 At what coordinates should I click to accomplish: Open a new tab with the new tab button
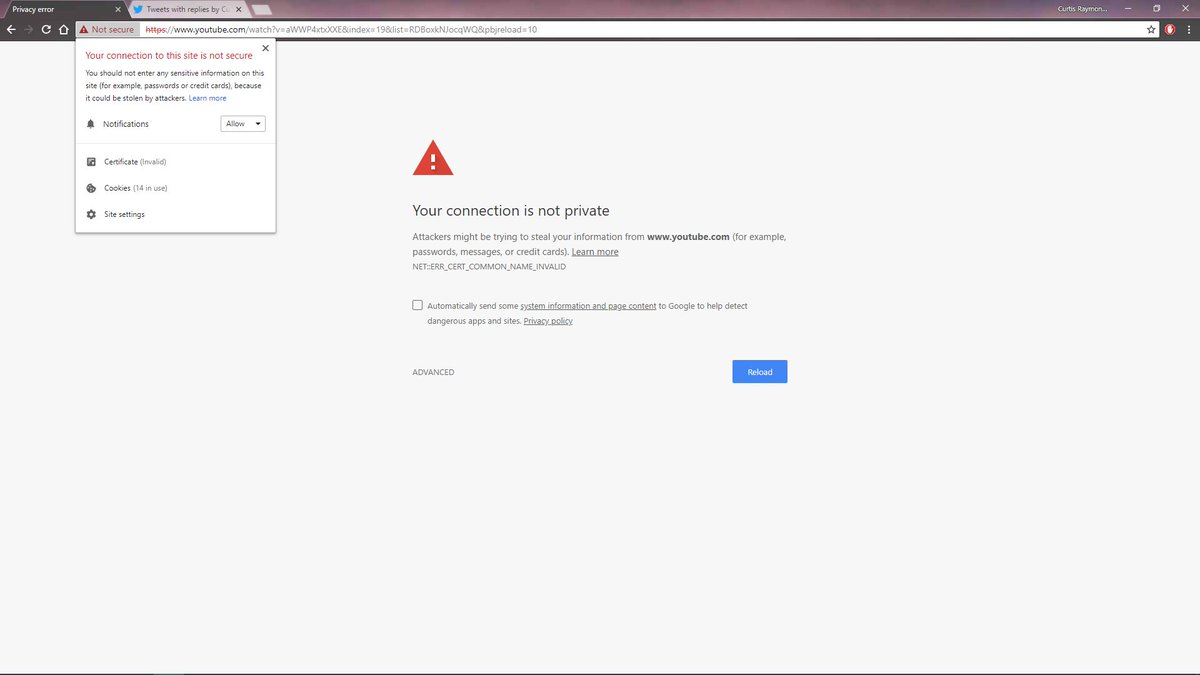[x=262, y=10]
